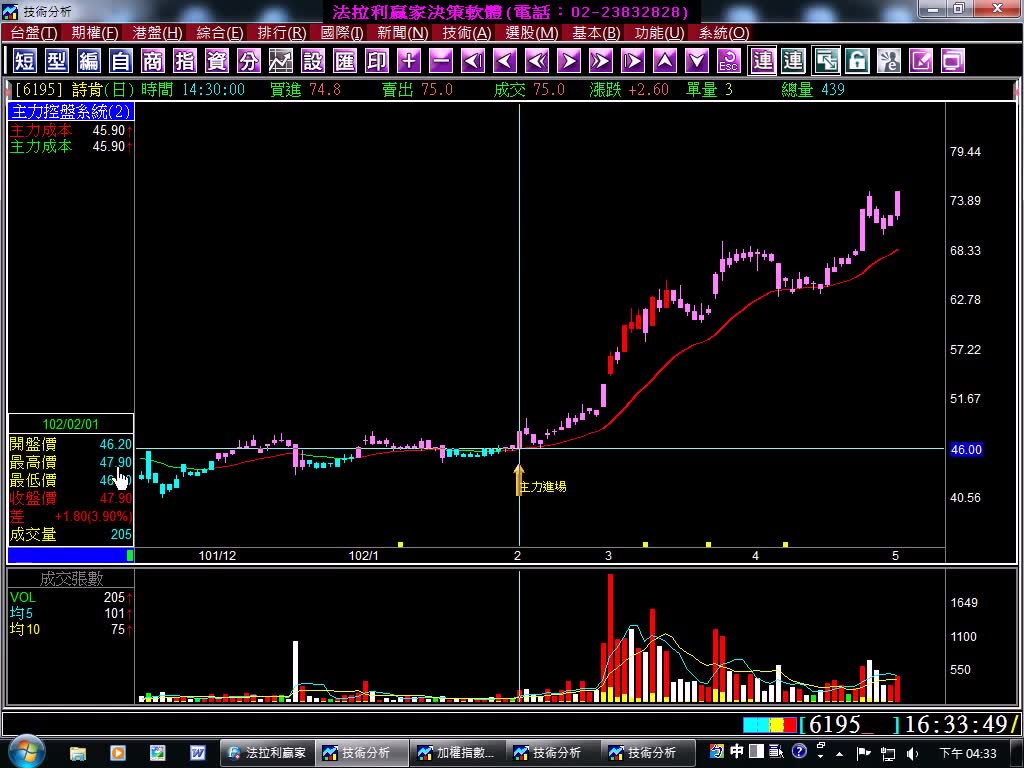This screenshot has width=1024, height=768.
Task: Open the file explorer taskbar icon
Action: click(x=78, y=753)
